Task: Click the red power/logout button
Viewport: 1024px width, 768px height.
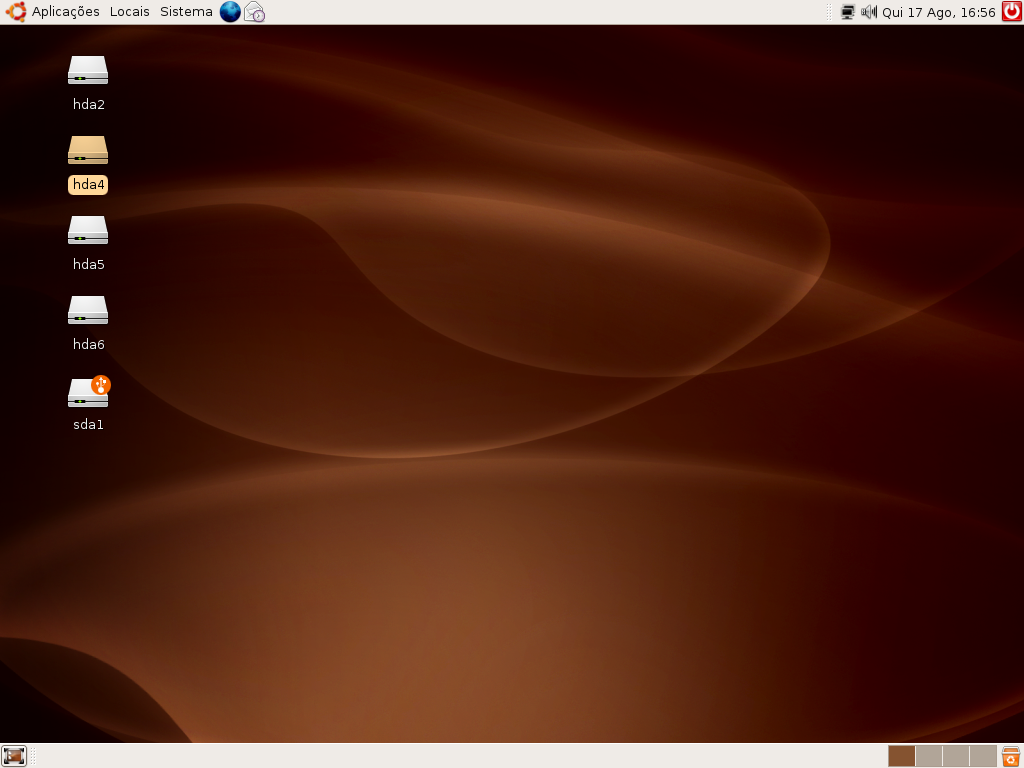Action: pos(1012,12)
